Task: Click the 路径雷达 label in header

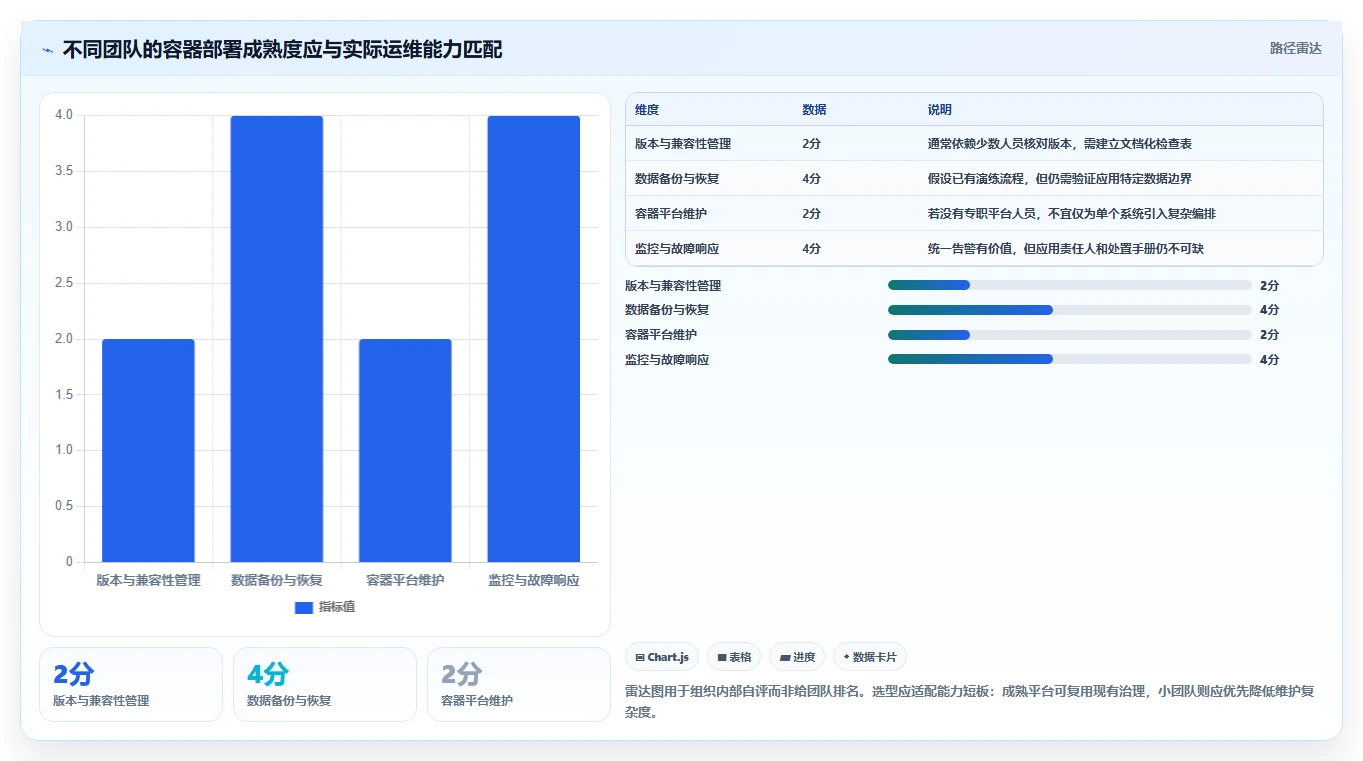Action: [1296, 48]
